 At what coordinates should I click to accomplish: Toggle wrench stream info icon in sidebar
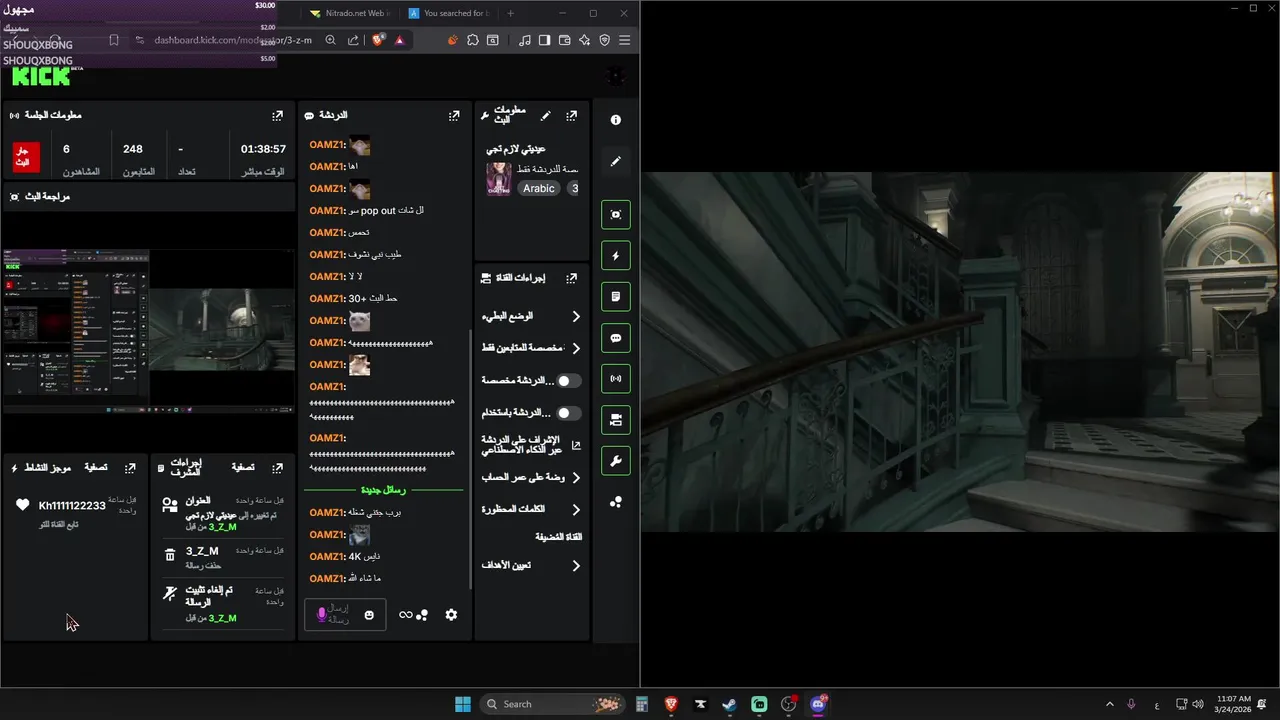pos(616,461)
